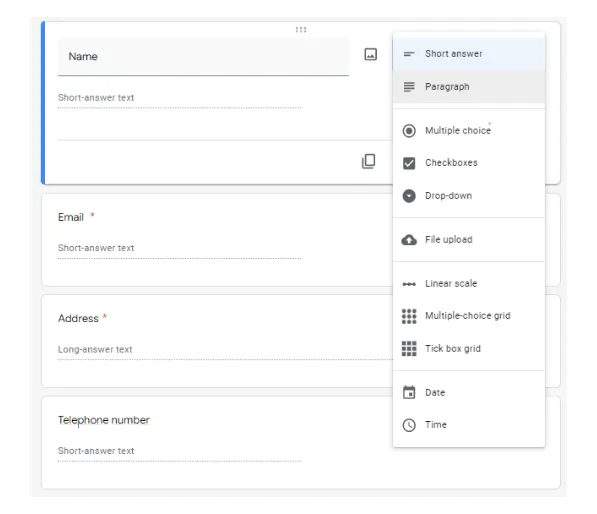Click Short-answer text under Telephone number
Viewport: 597px width, 514px height.
(x=96, y=451)
